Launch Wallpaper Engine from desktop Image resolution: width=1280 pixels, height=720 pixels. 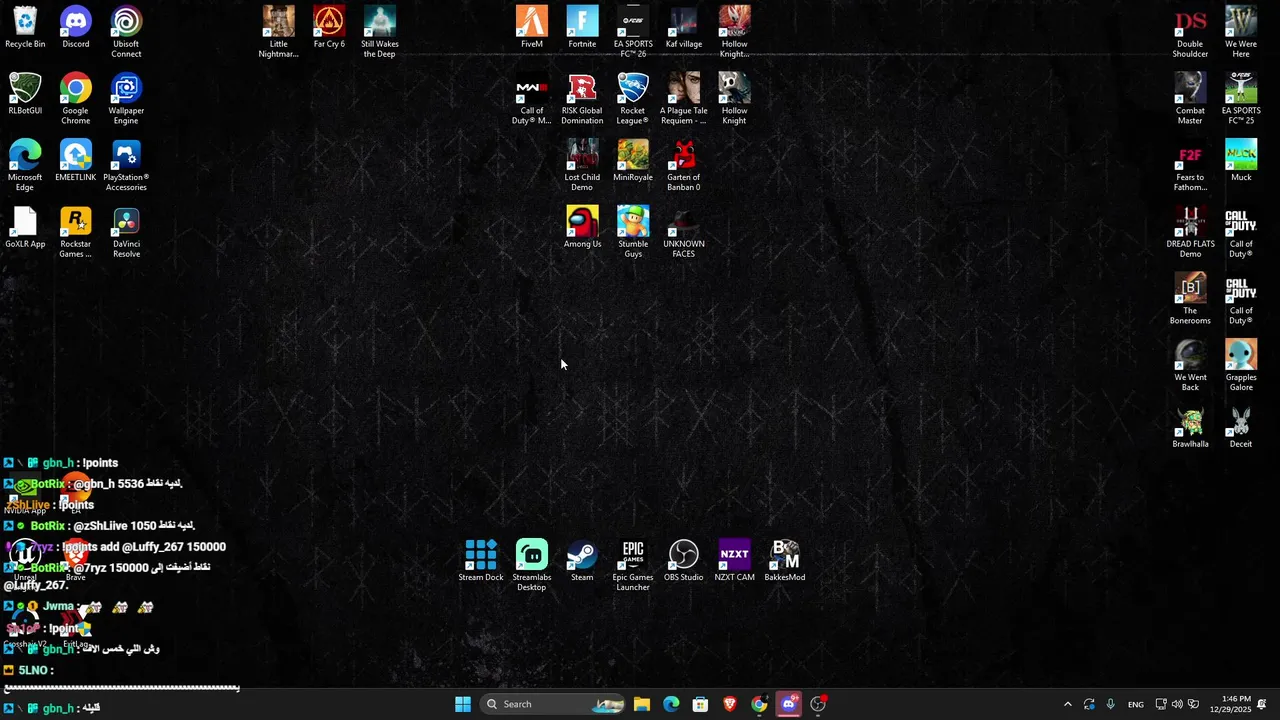(x=126, y=98)
